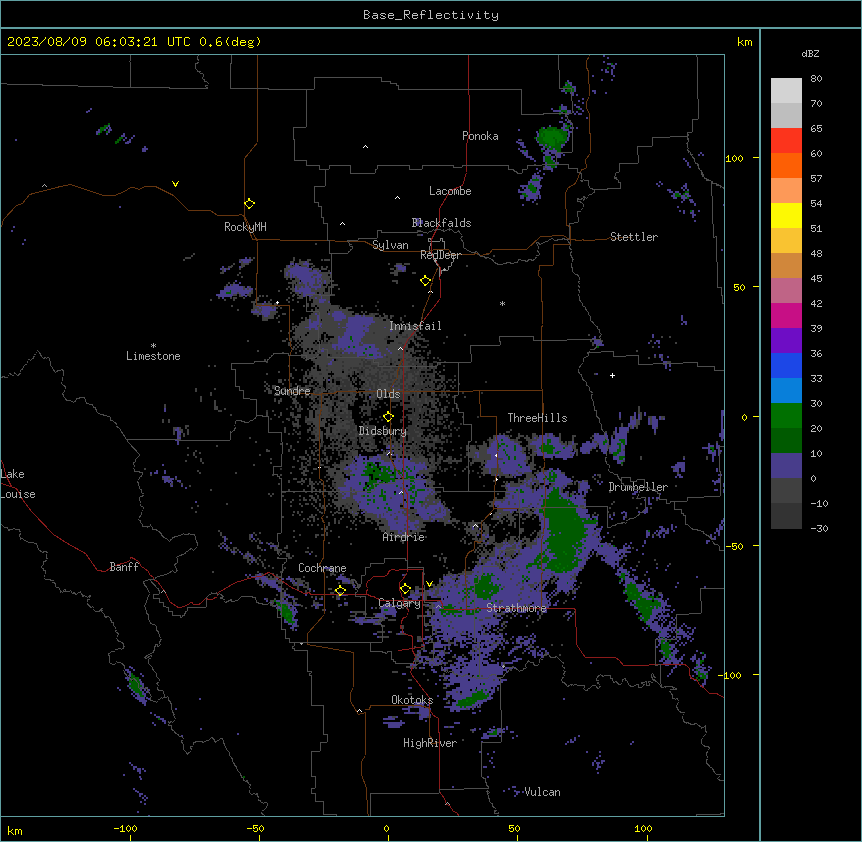Image resolution: width=862 pixels, height=842 pixels.
Task: Click the Banff label on the map
Action: tap(124, 567)
